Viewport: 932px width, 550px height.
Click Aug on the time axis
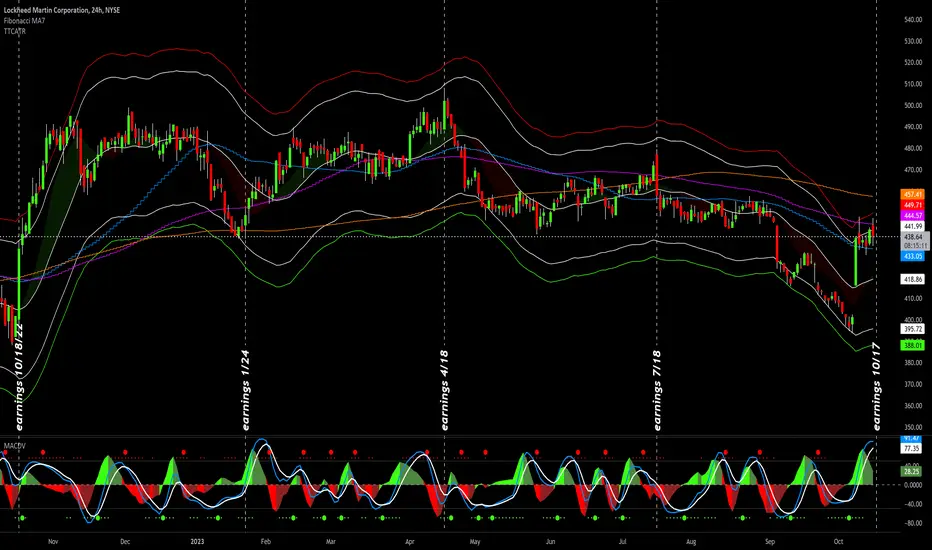point(691,542)
